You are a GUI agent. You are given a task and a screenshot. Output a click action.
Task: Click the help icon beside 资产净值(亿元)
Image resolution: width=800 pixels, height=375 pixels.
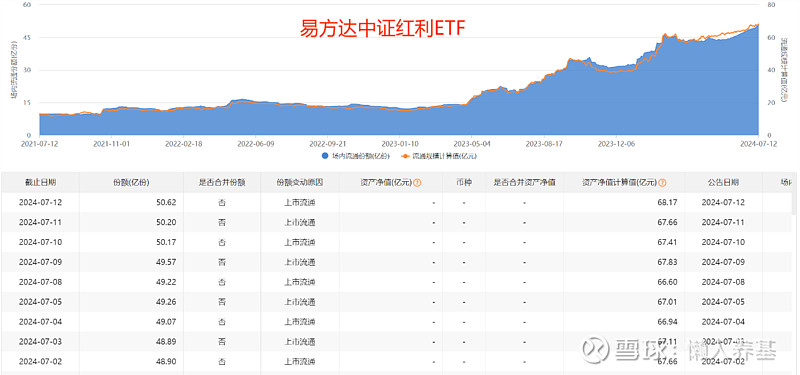pyautogui.click(x=417, y=183)
